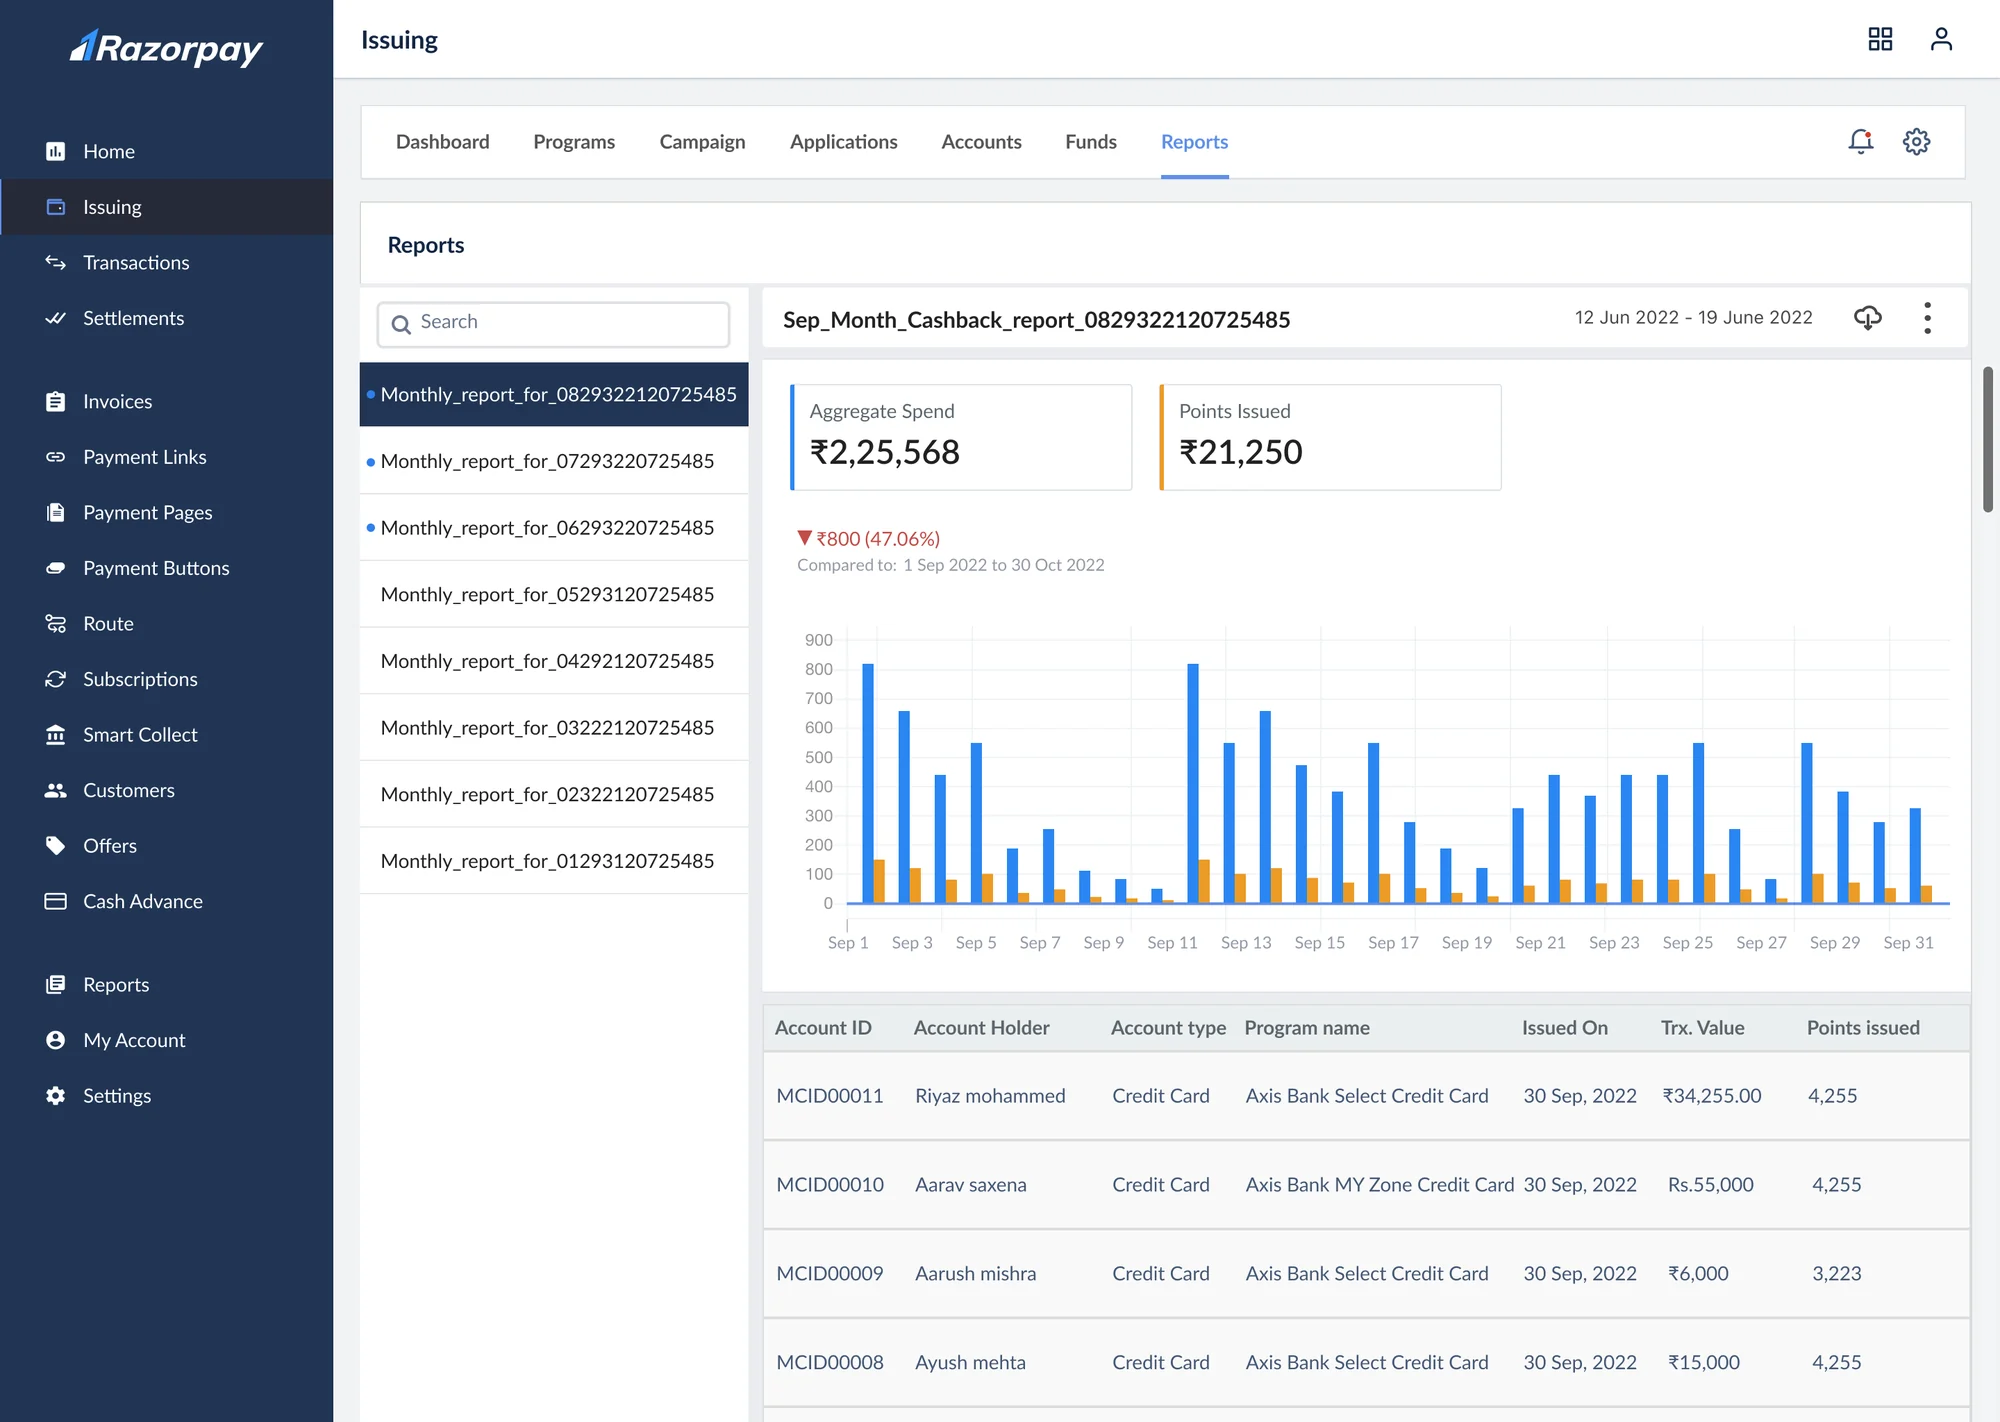Switch to the Applications tab

(x=843, y=142)
